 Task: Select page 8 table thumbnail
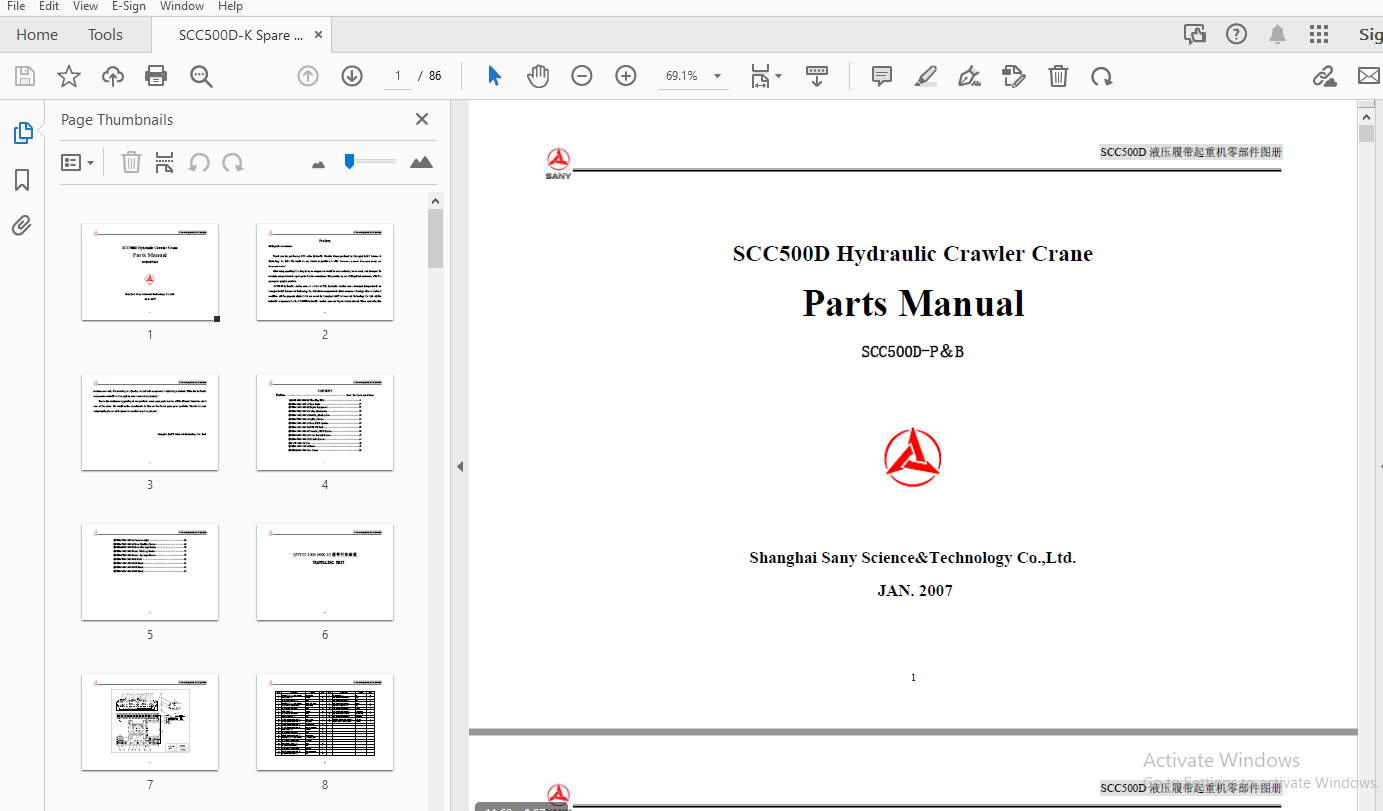(x=325, y=722)
